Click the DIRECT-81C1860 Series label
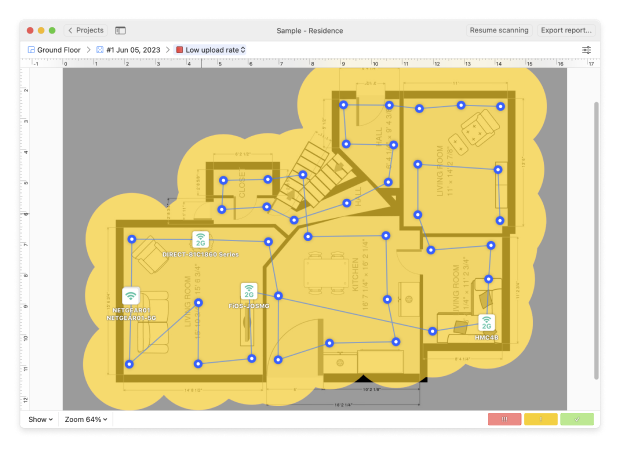 click(200, 254)
